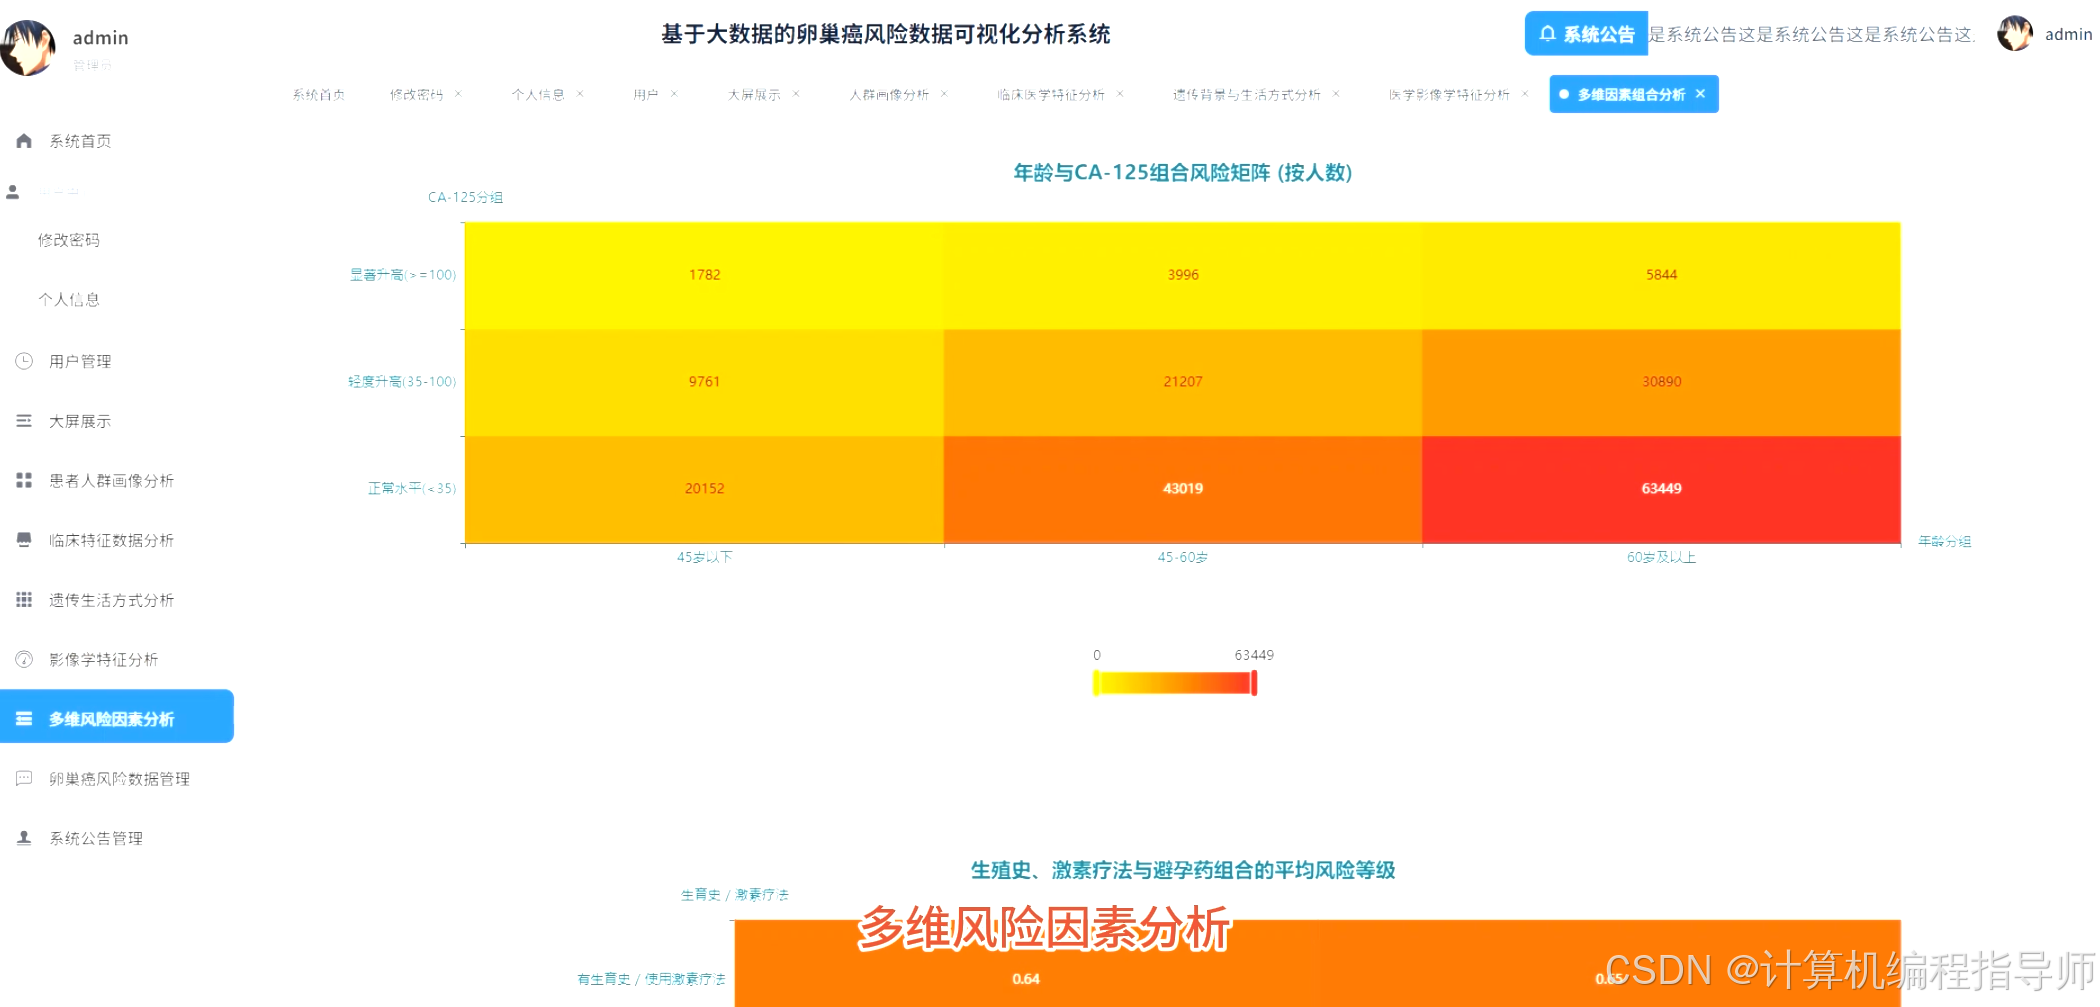Click the 0.64 cell in the lower heatmap
This screenshot has height=1007, width=2100.
(1026, 964)
